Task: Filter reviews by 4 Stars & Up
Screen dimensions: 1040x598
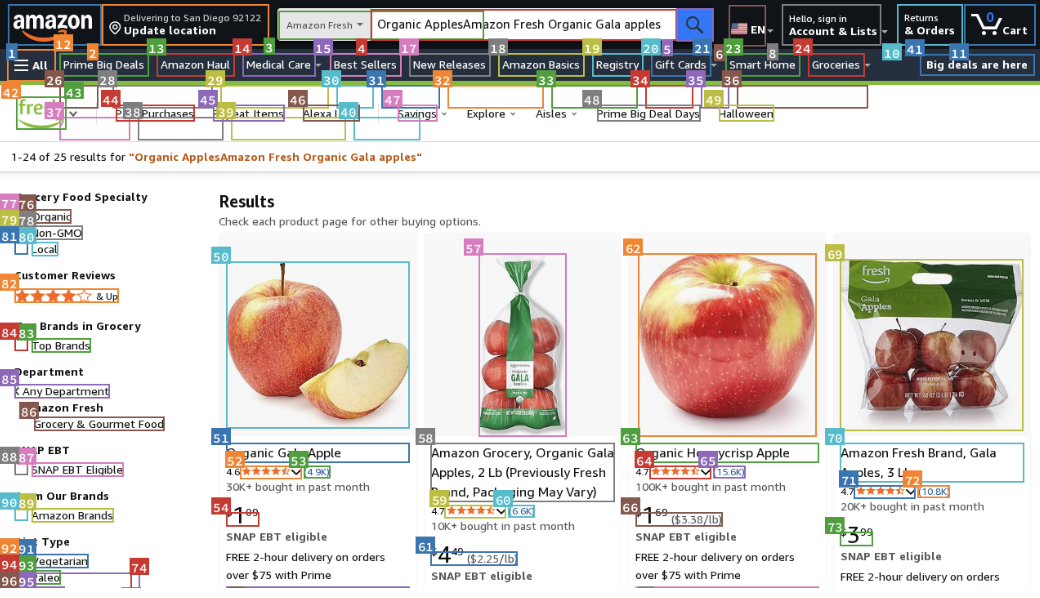Action: (x=66, y=296)
